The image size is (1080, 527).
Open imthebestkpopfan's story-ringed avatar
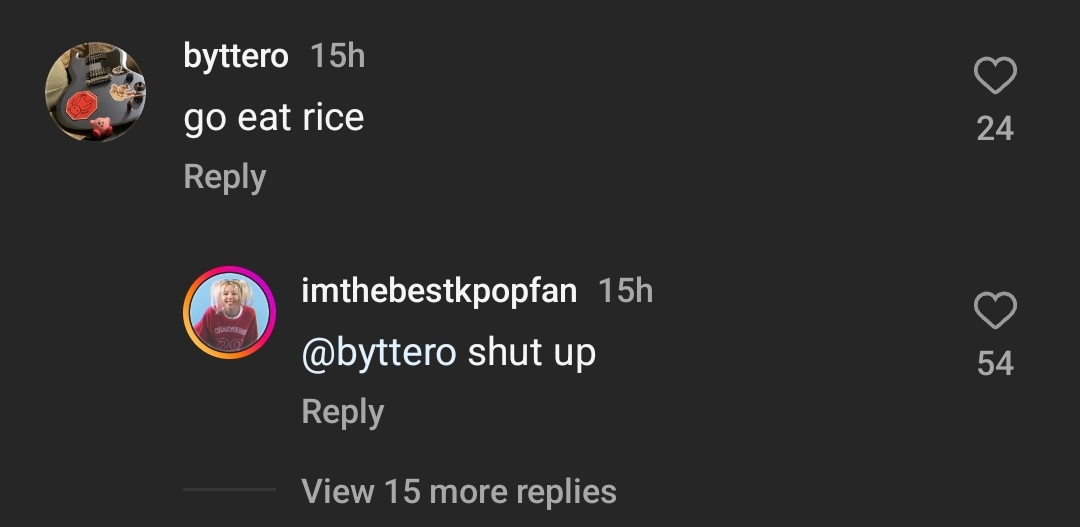230,313
